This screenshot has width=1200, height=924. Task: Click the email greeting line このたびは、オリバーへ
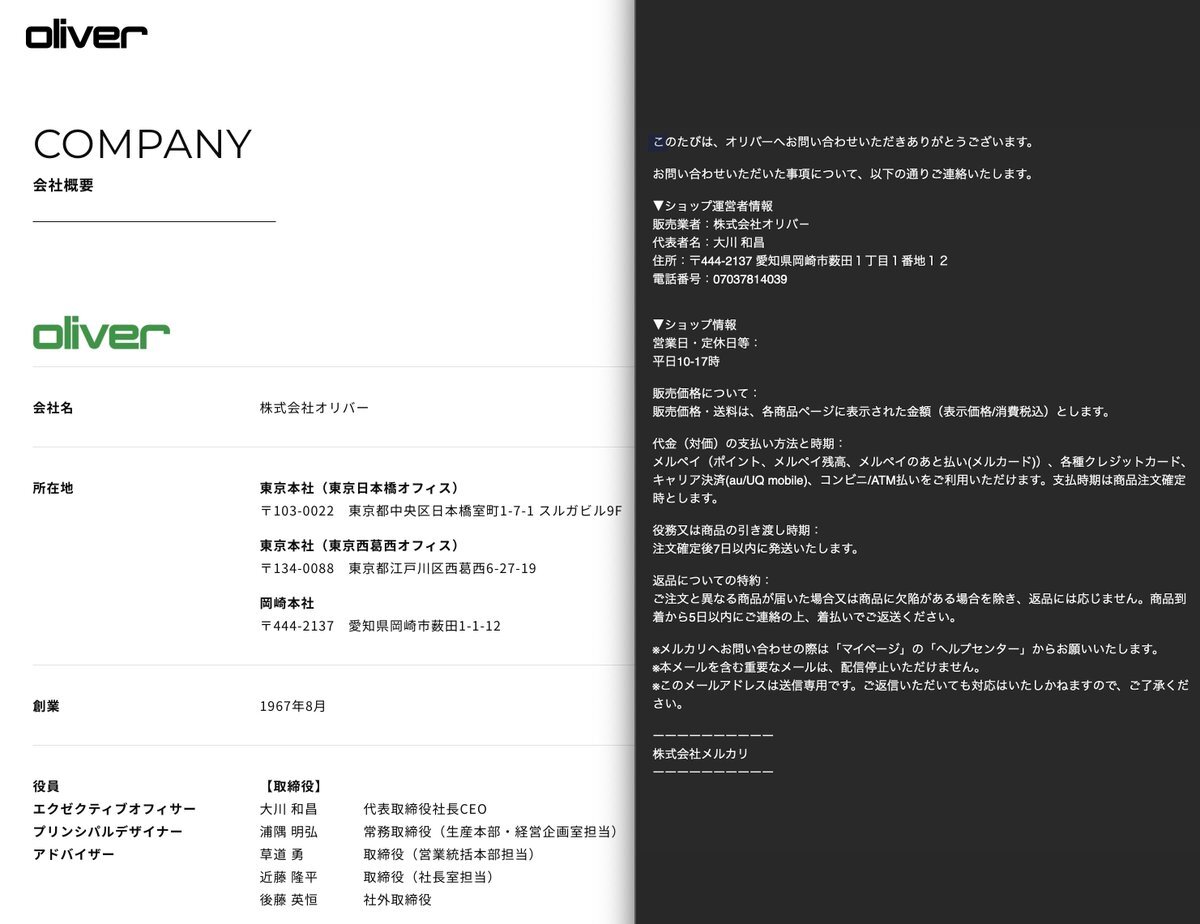pyautogui.click(x=843, y=142)
